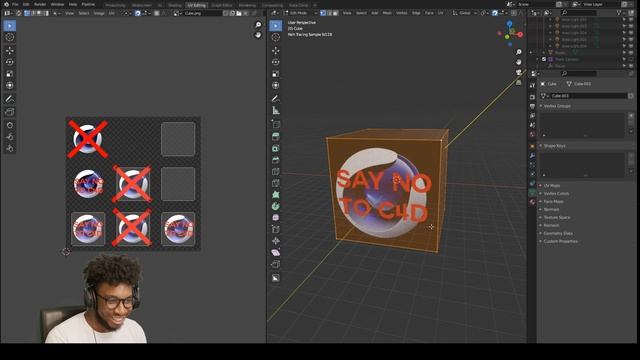Viewport: 640px width, 360px height.
Task: Open the Global transform orientation dropdown
Action: click(x=464, y=13)
